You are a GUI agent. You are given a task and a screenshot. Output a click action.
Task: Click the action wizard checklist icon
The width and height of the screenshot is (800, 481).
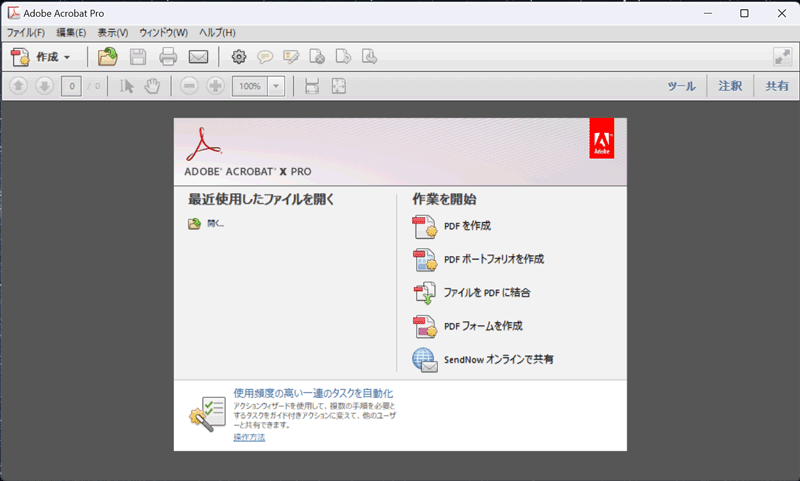pos(208,414)
